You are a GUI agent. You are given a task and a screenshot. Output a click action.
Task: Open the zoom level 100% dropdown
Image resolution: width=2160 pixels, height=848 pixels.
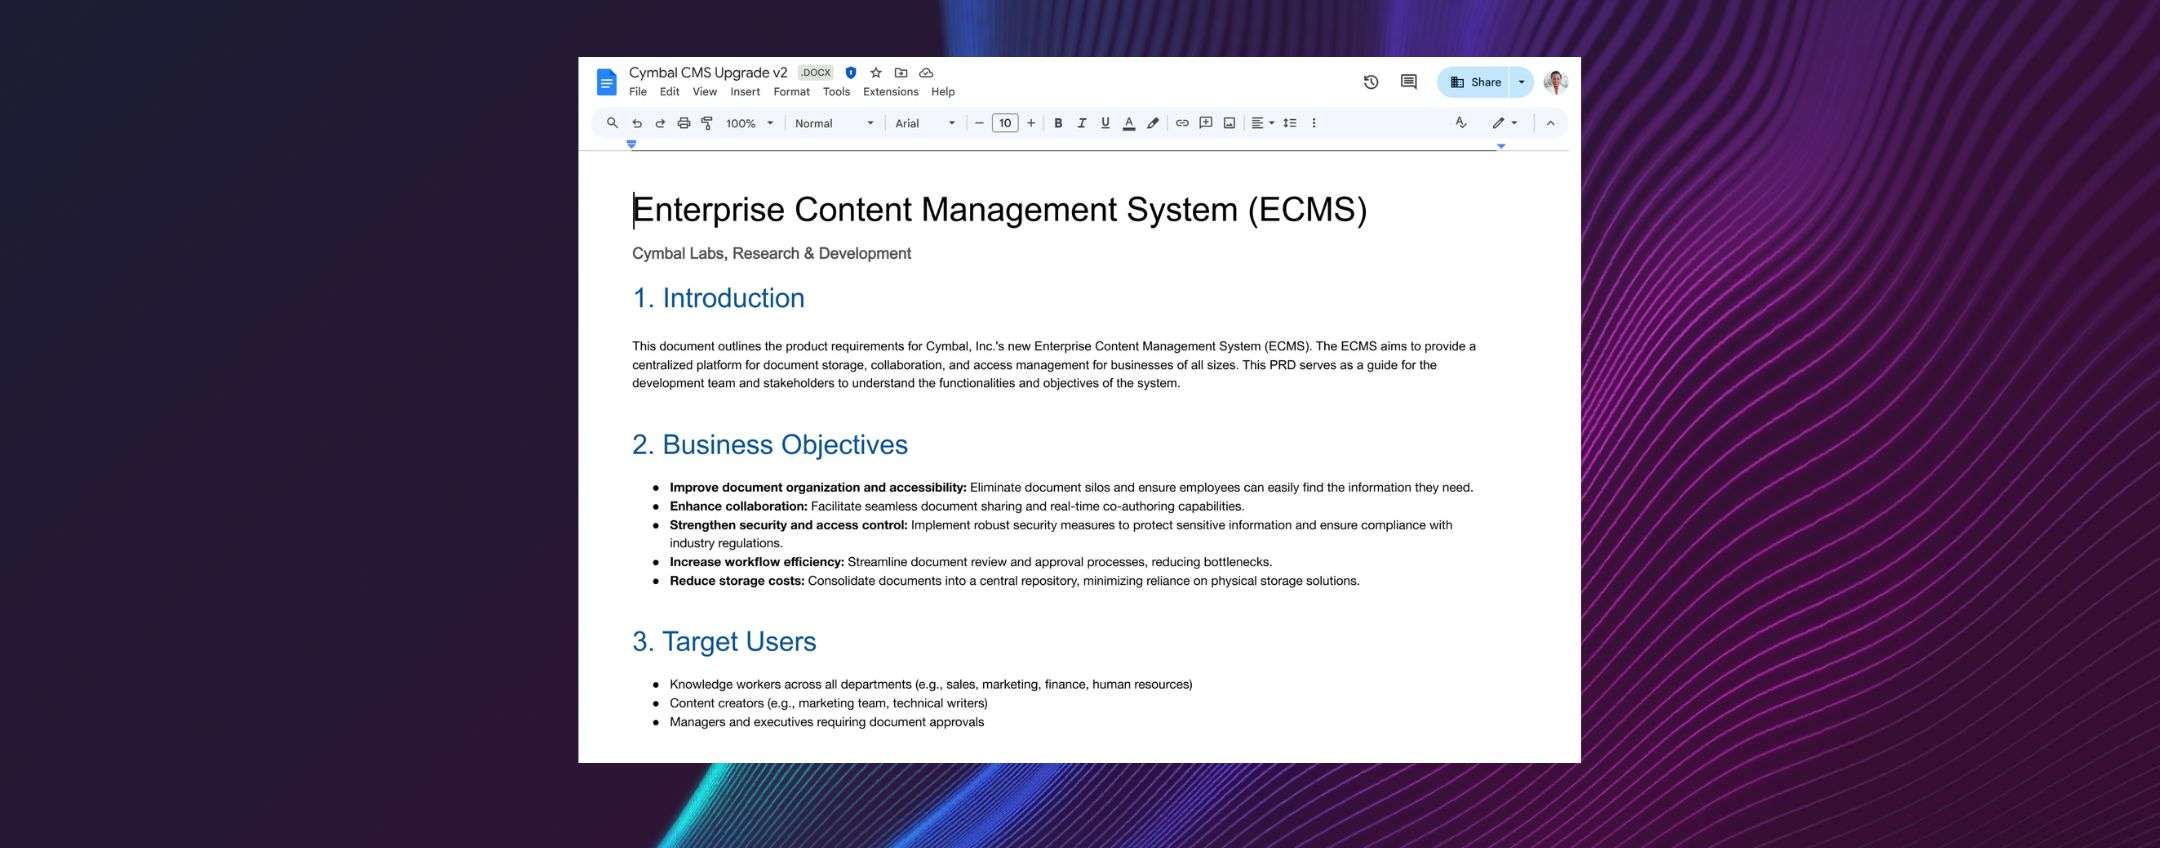coord(750,123)
